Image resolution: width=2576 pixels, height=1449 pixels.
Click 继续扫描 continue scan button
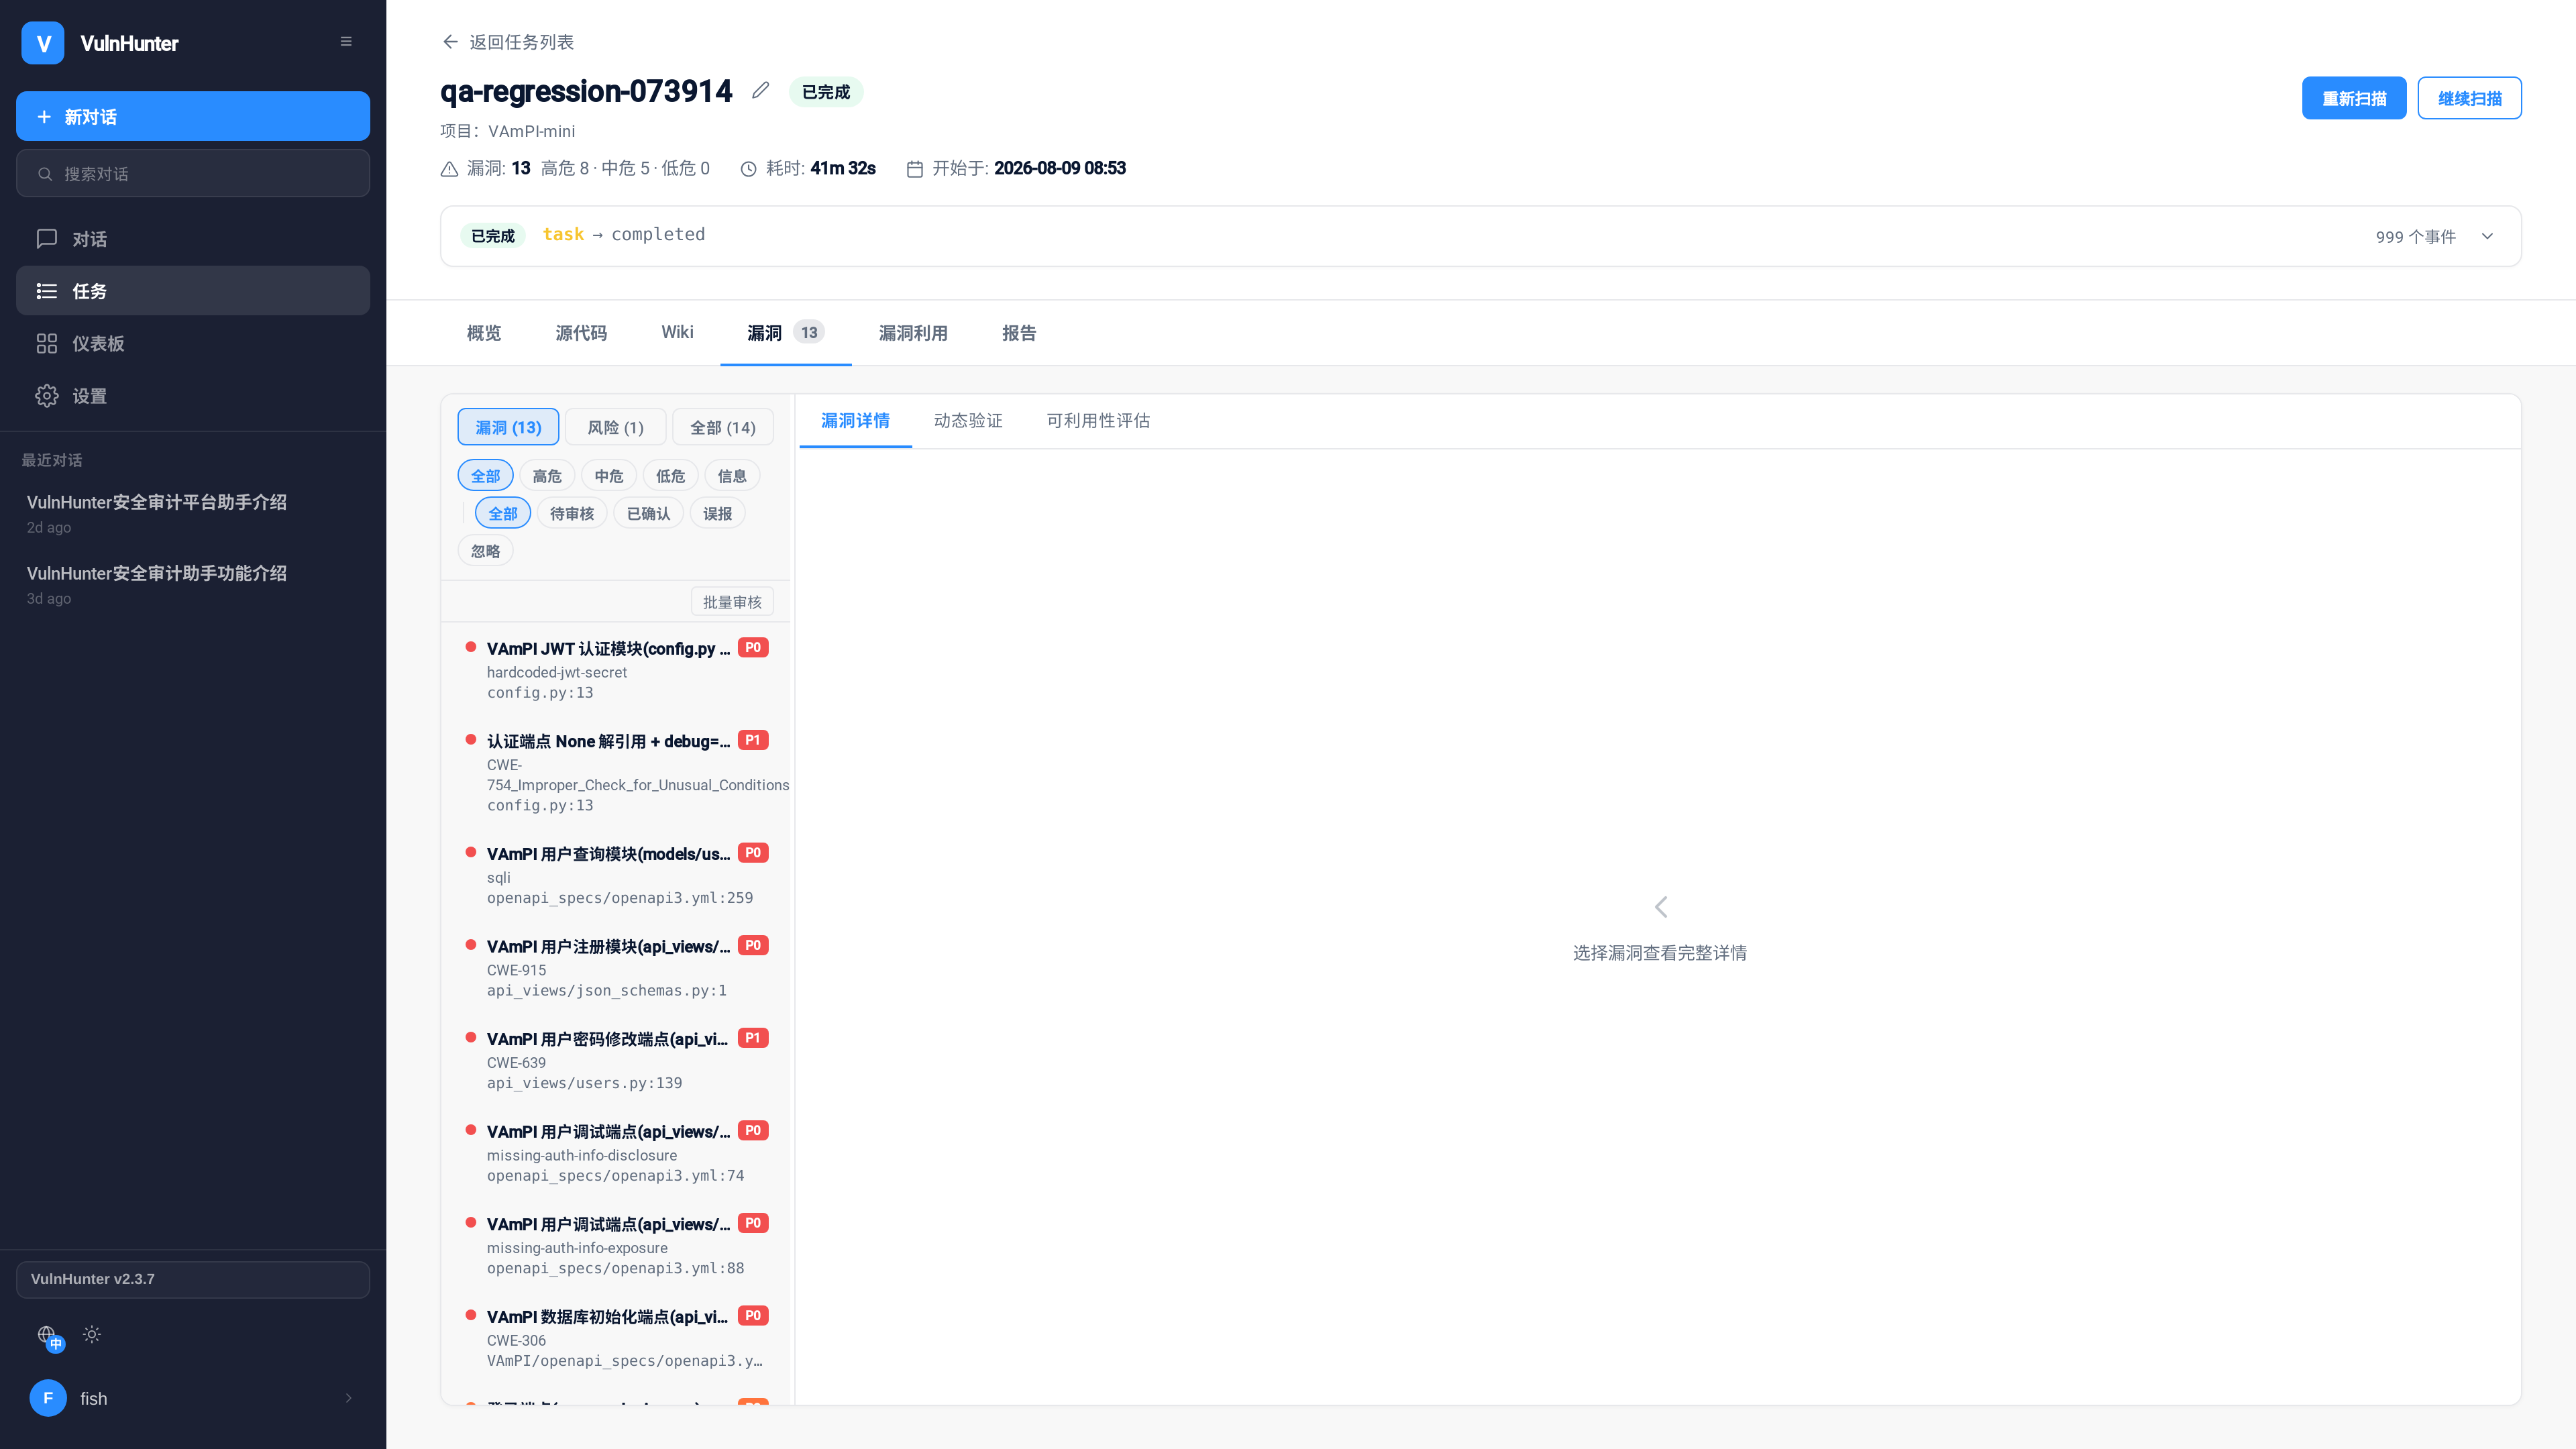pyautogui.click(x=2469, y=98)
